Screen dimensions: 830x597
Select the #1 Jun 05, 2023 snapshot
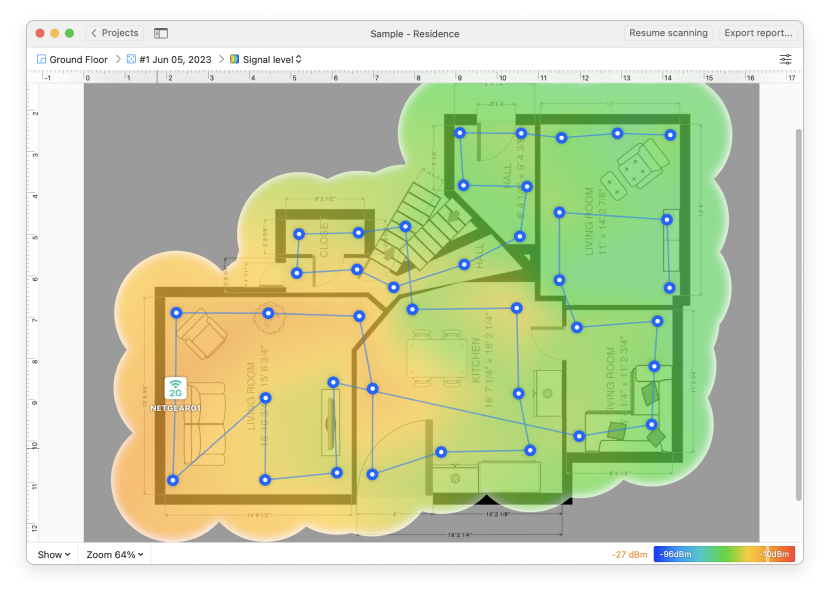pos(169,59)
